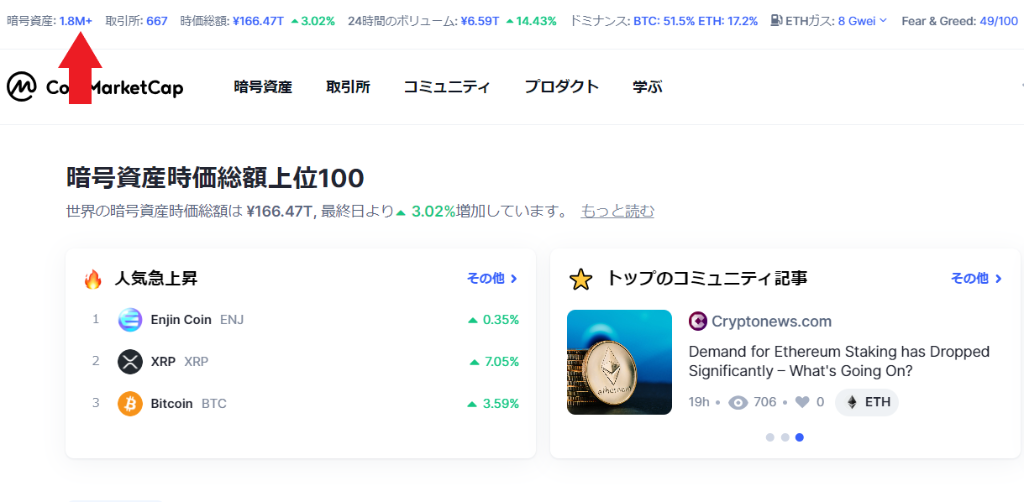
Task: Click the fire icon beside 人気急上昇
Action: [93, 279]
